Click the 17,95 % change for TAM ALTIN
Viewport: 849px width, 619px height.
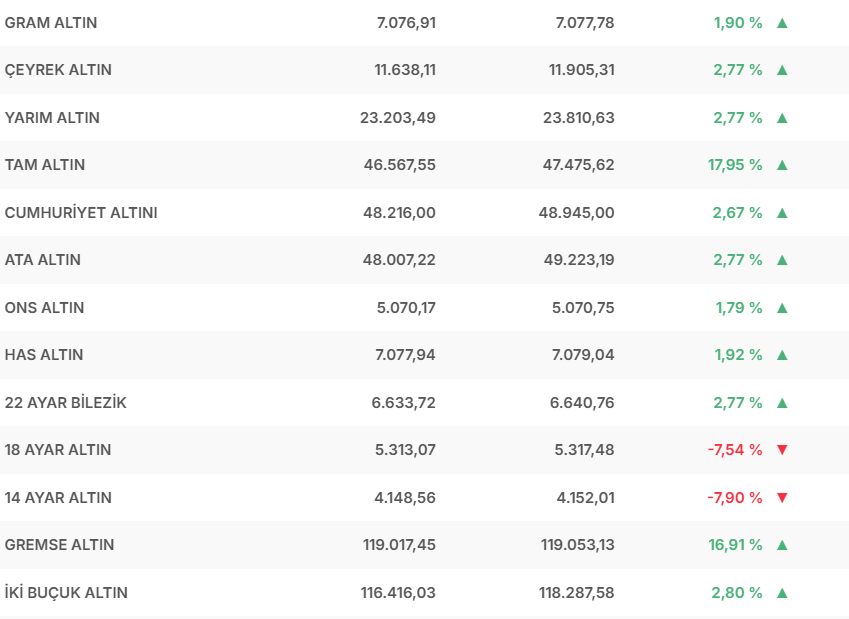(x=735, y=165)
